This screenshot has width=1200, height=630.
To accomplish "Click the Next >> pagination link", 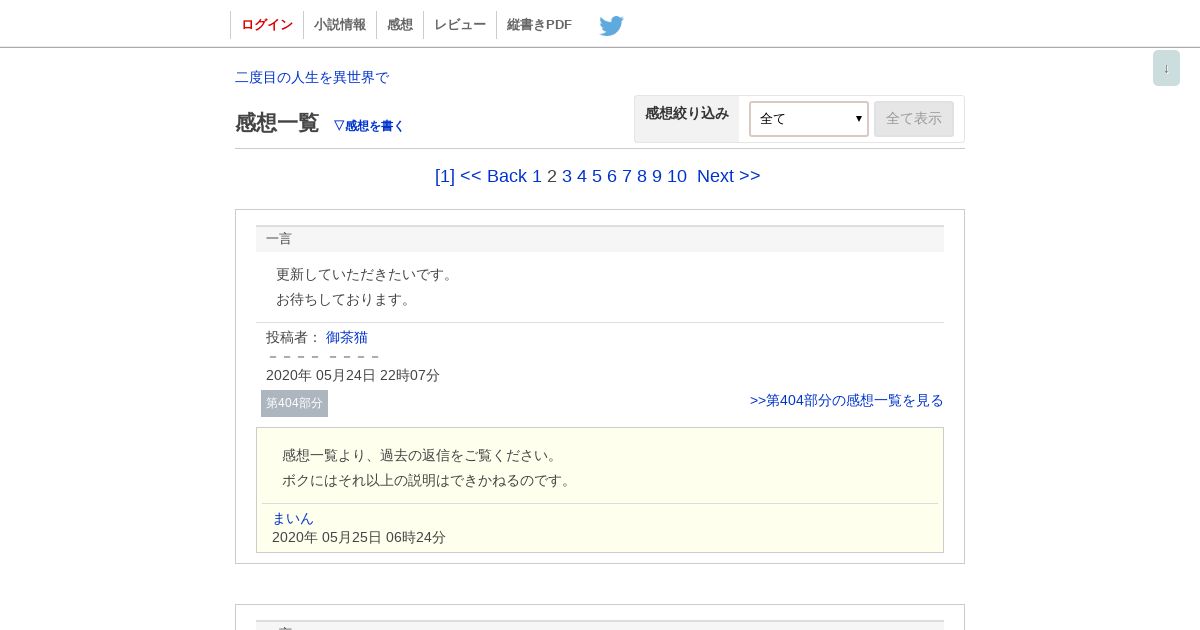I will pyautogui.click(x=729, y=176).
